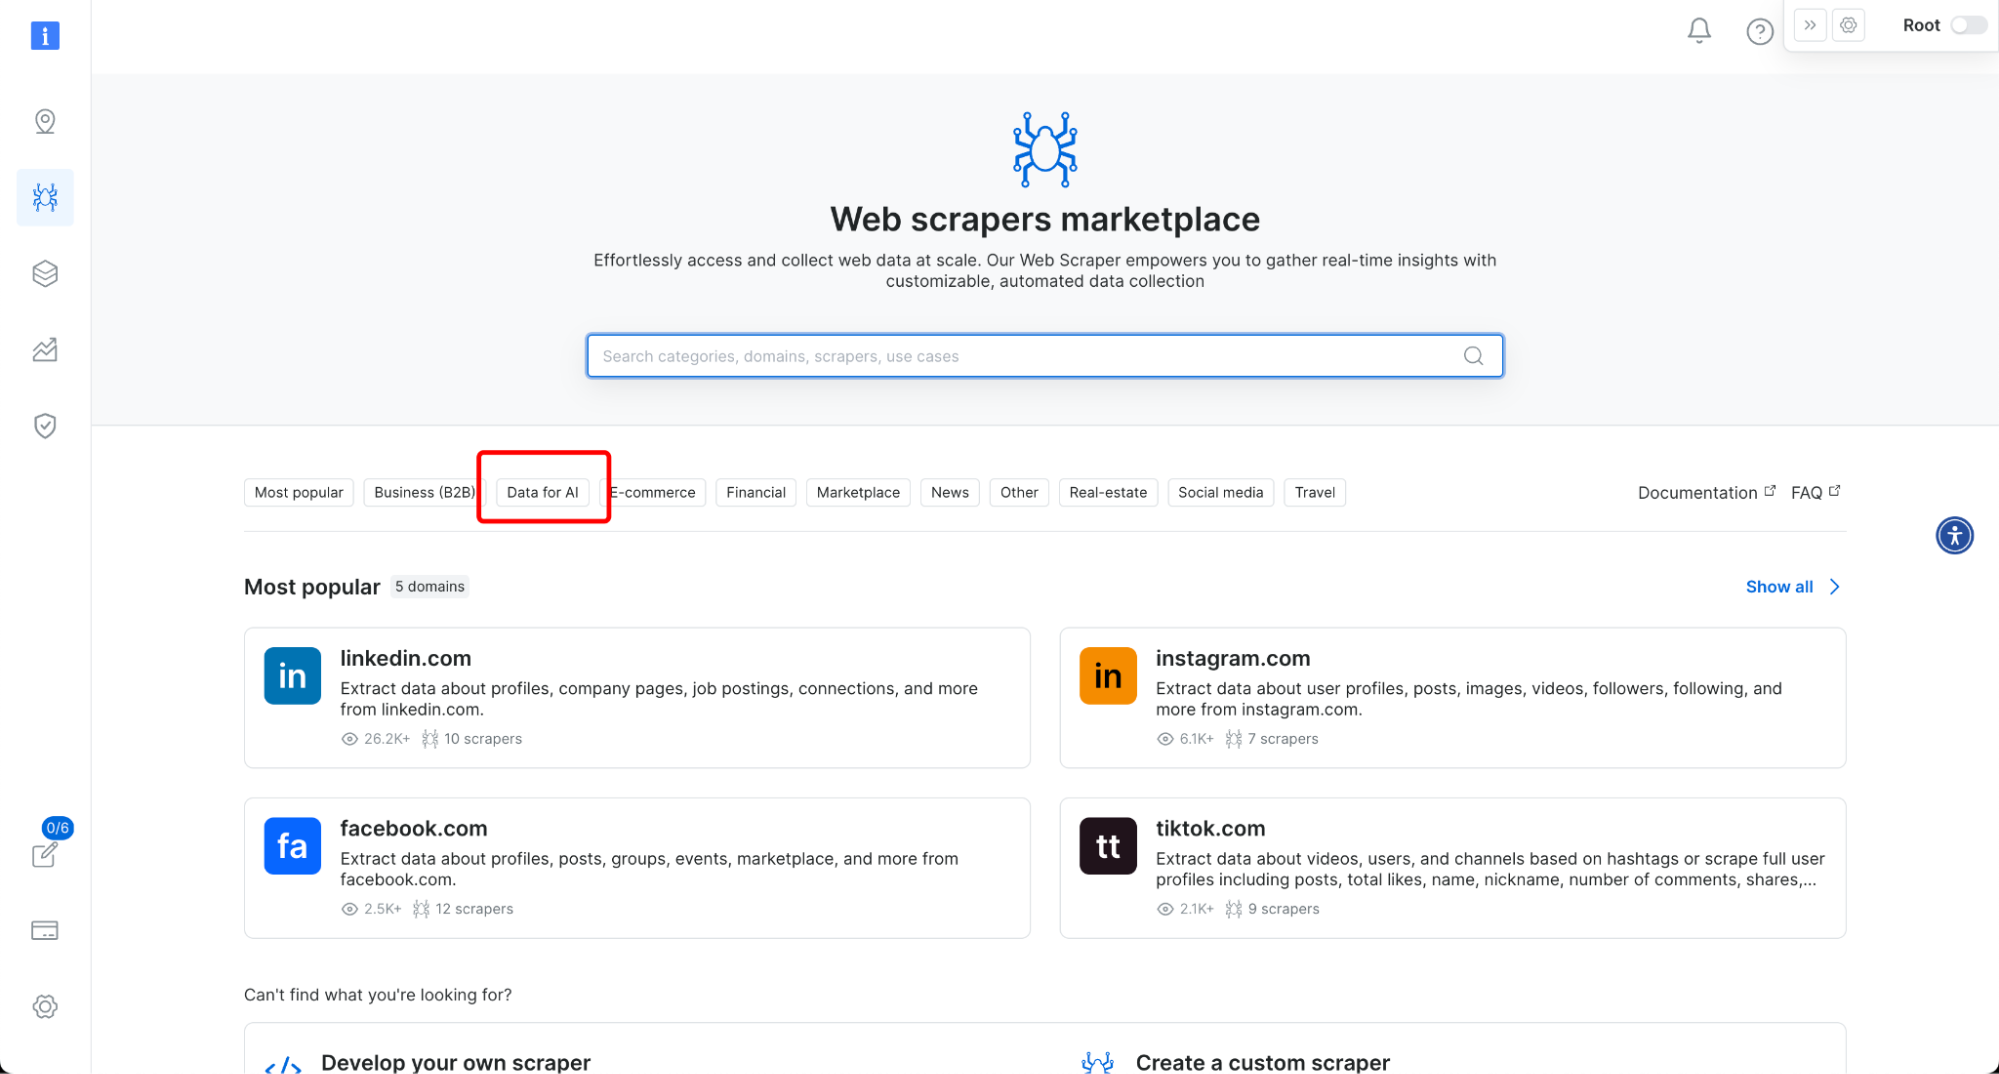Select the Marketplace category tab
The width and height of the screenshot is (1999, 1074).
click(858, 492)
